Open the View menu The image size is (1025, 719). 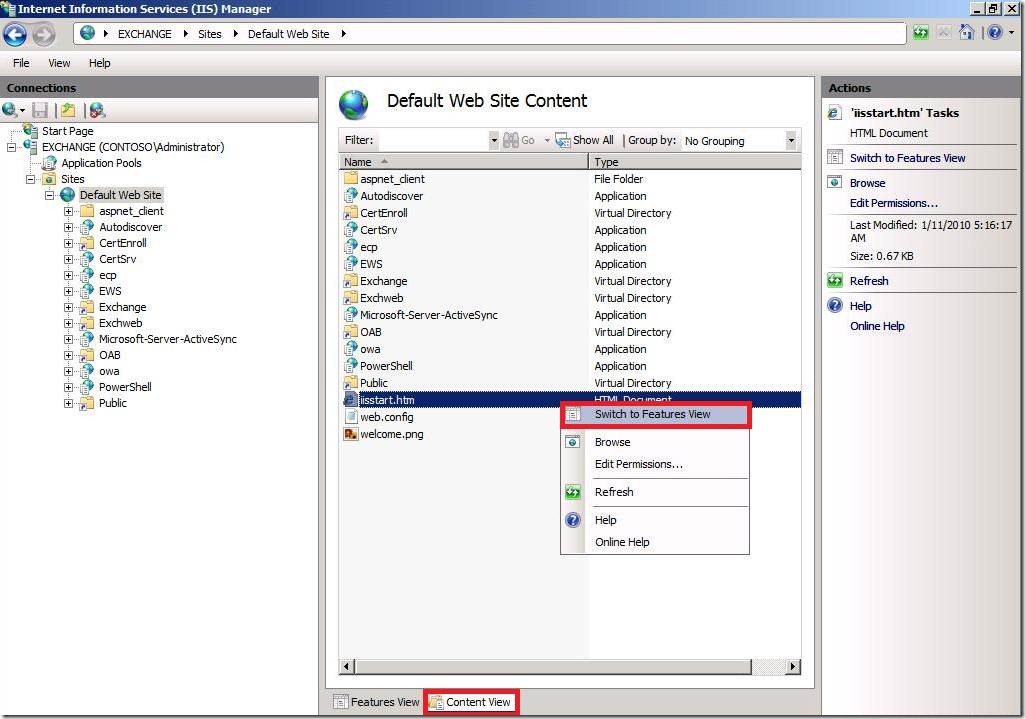click(x=59, y=63)
